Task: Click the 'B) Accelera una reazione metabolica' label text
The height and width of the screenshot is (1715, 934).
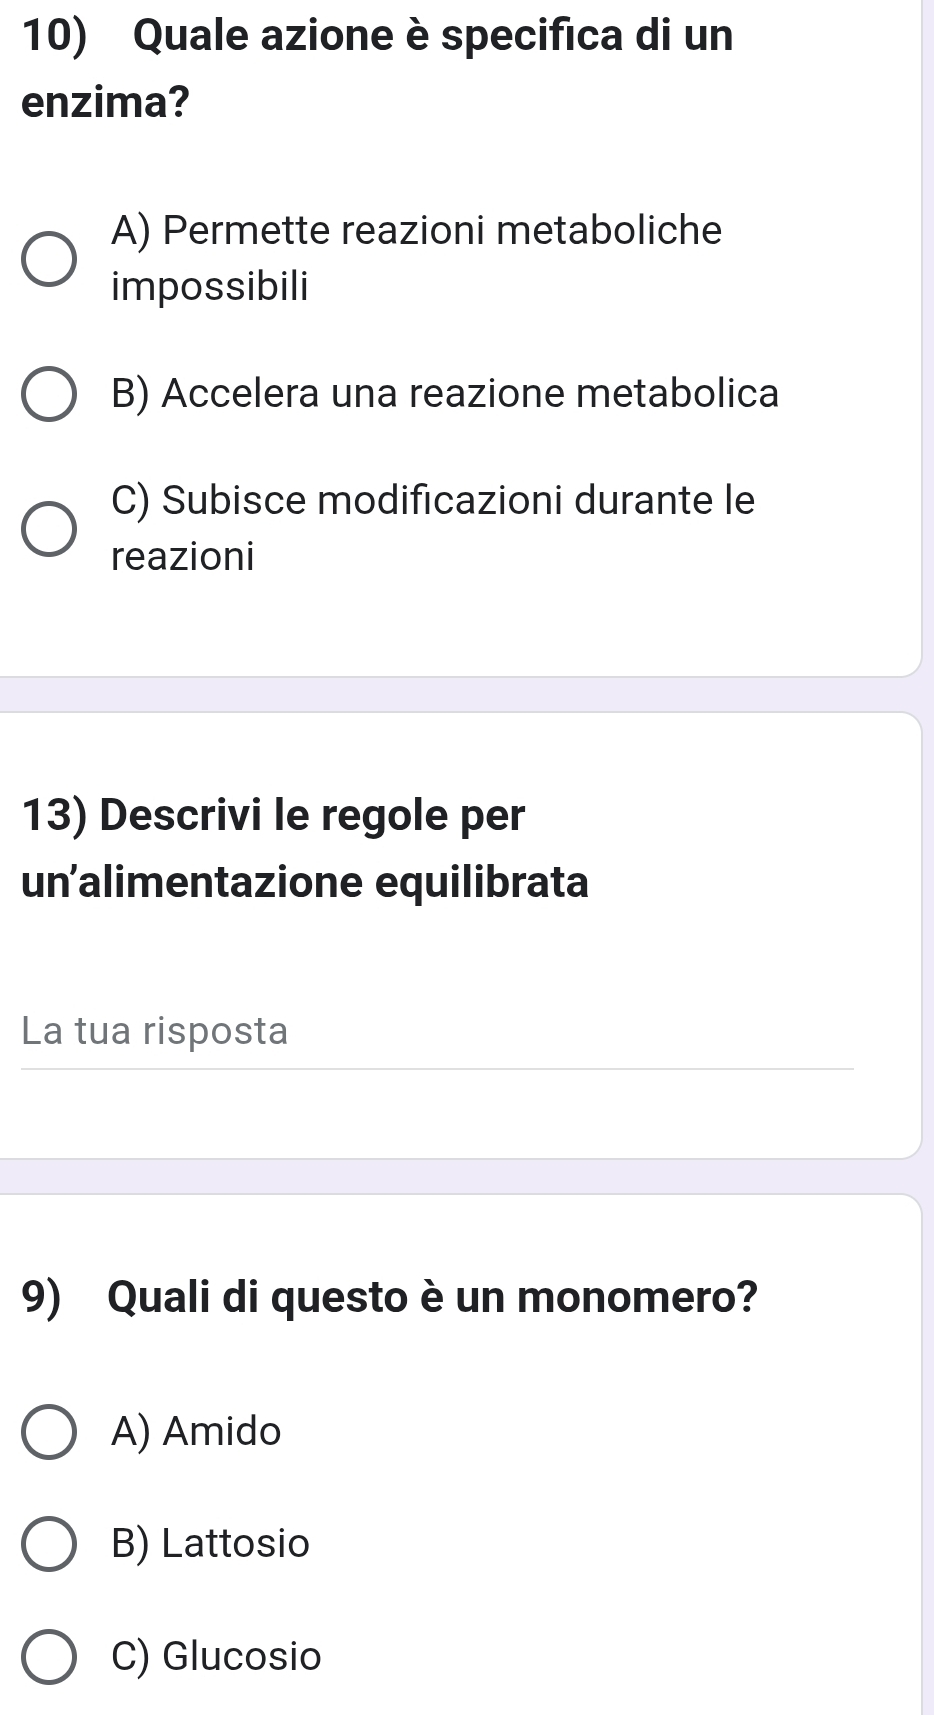Action: 445,393
